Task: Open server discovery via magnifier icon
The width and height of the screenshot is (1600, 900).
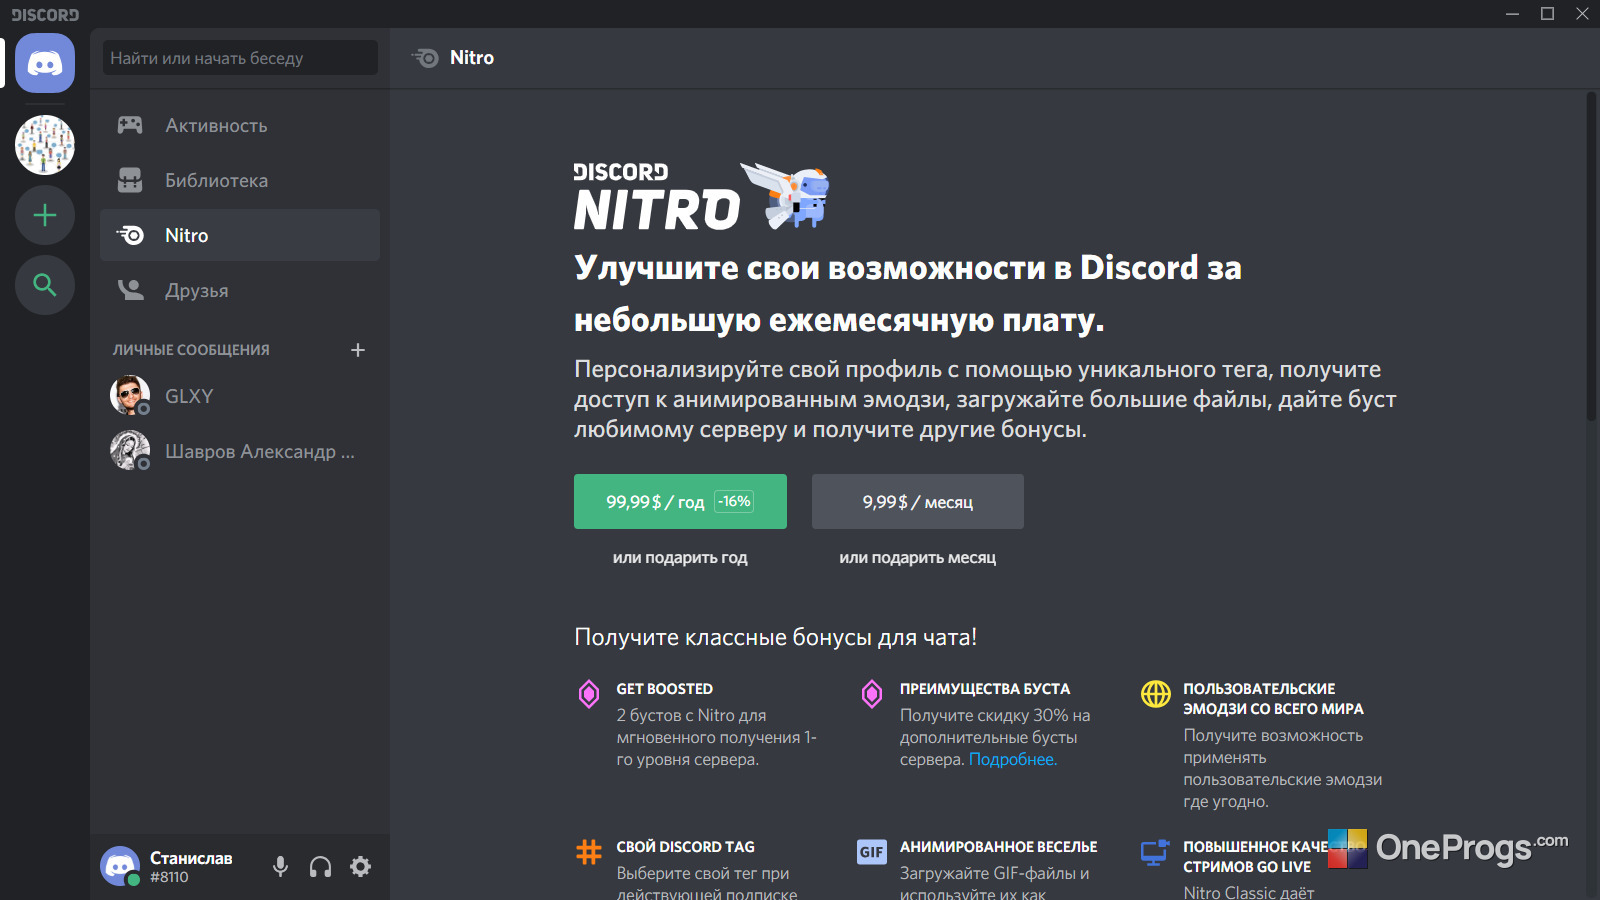Action: (x=45, y=285)
